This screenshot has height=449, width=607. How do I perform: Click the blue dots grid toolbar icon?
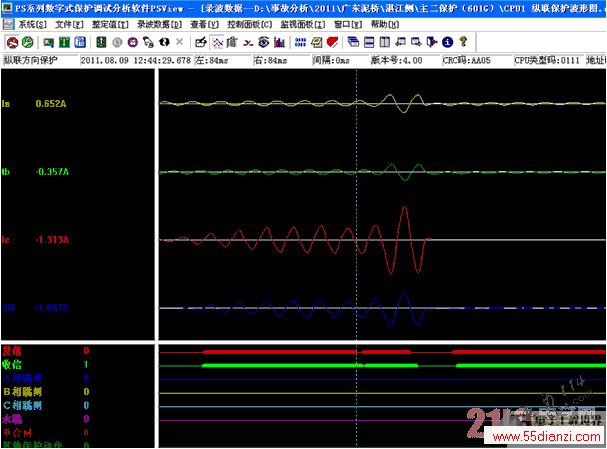(300, 42)
